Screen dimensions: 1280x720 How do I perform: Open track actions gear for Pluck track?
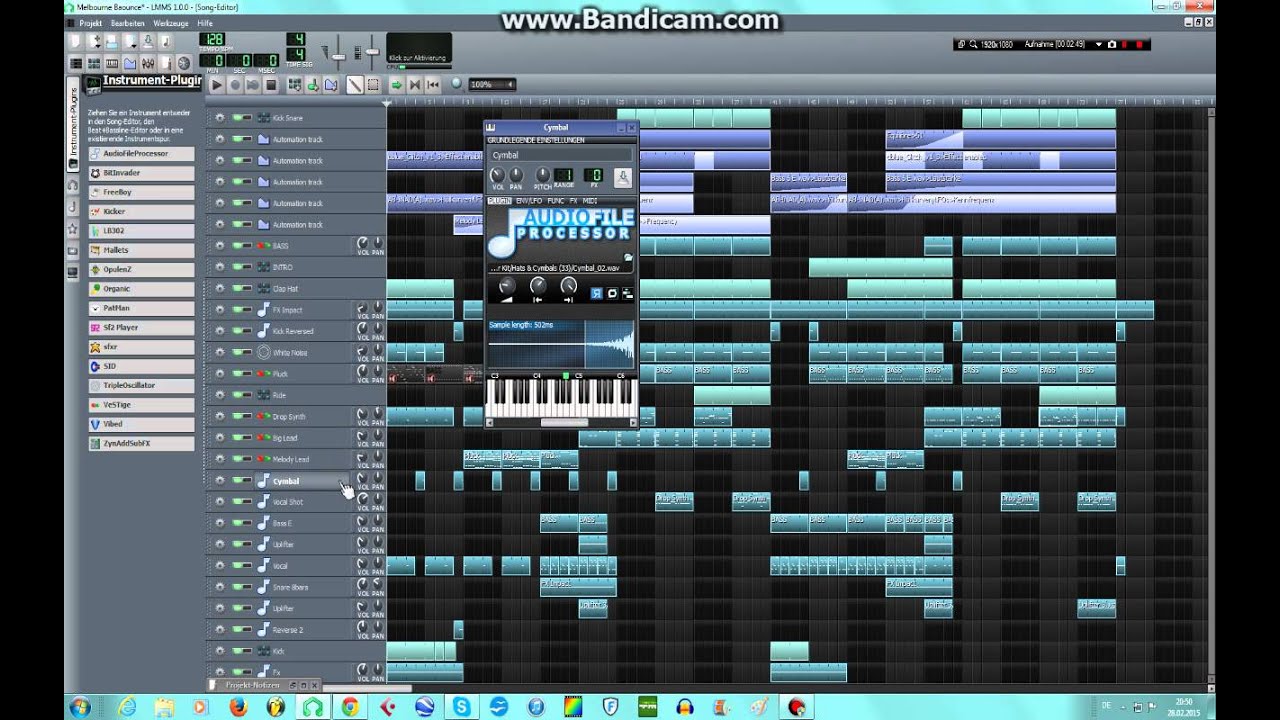tap(219, 373)
